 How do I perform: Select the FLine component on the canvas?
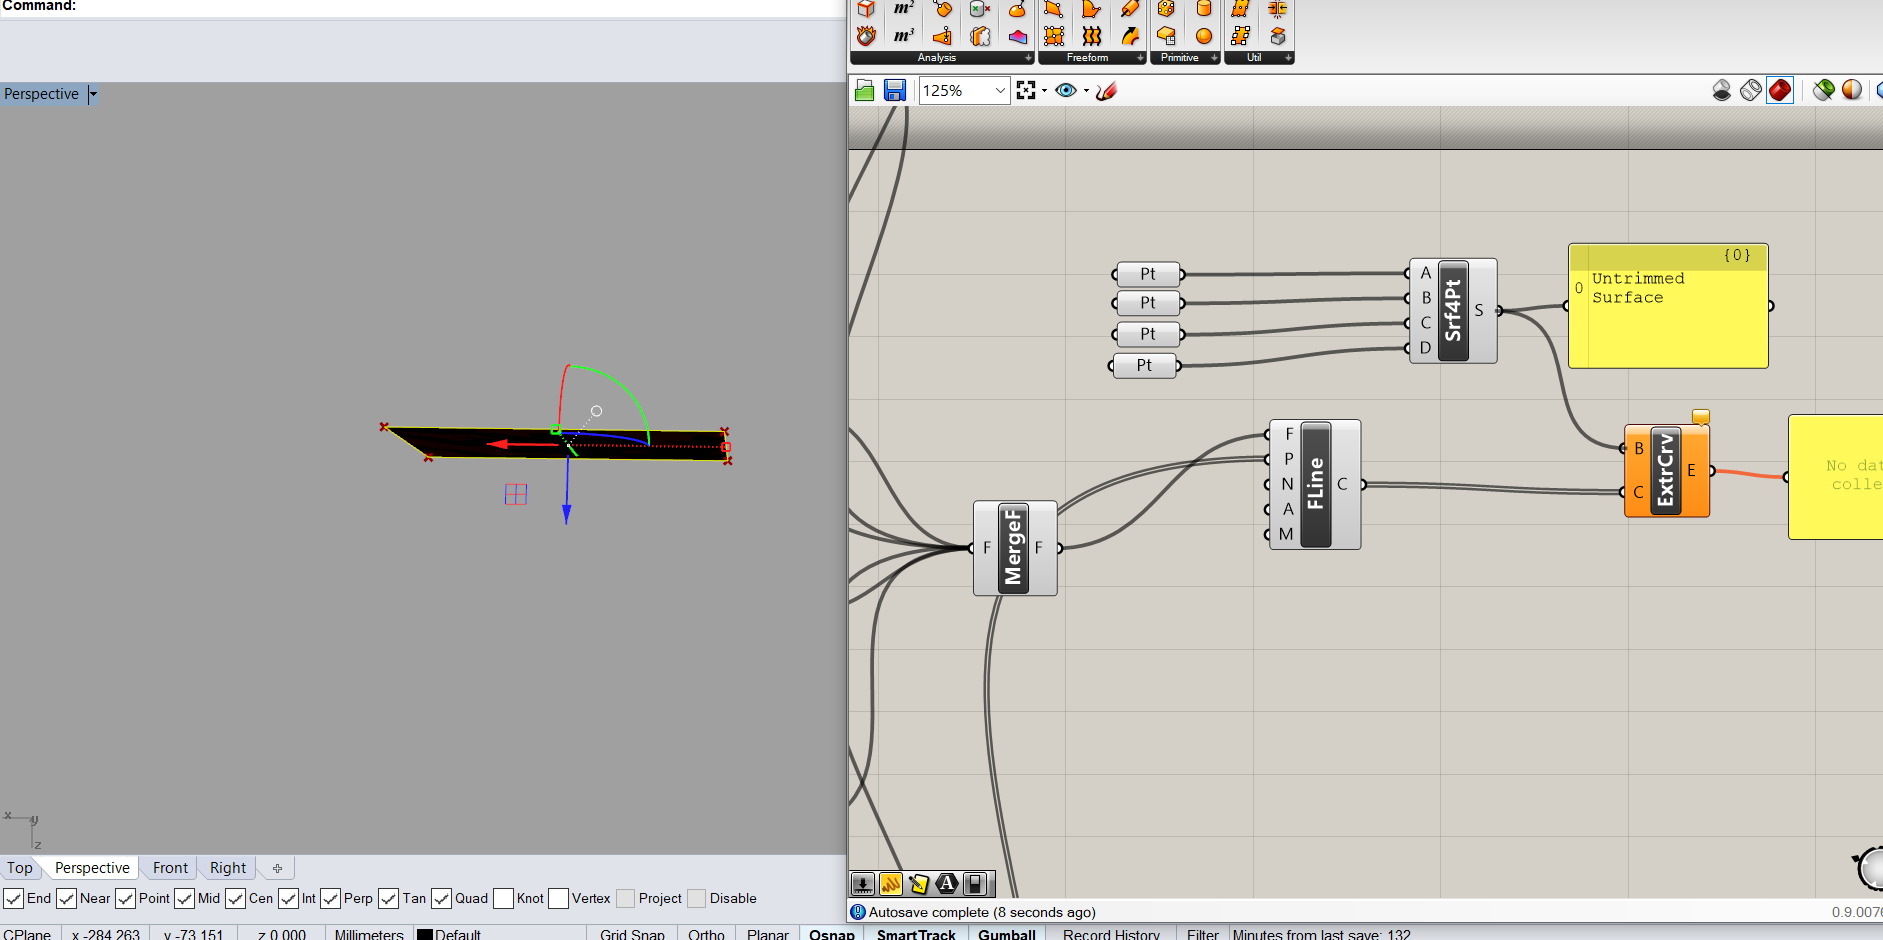click(1315, 484)
